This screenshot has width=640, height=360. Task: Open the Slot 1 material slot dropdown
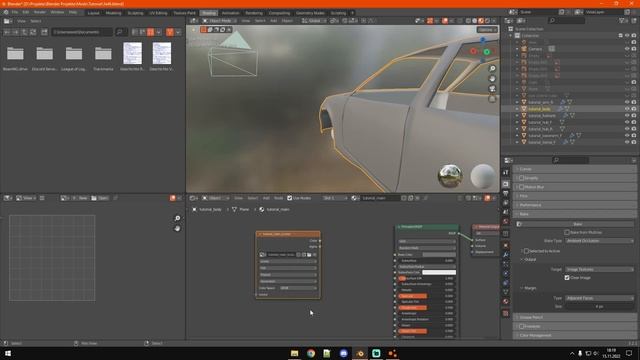pyautogui.click(x=335, y=198)
